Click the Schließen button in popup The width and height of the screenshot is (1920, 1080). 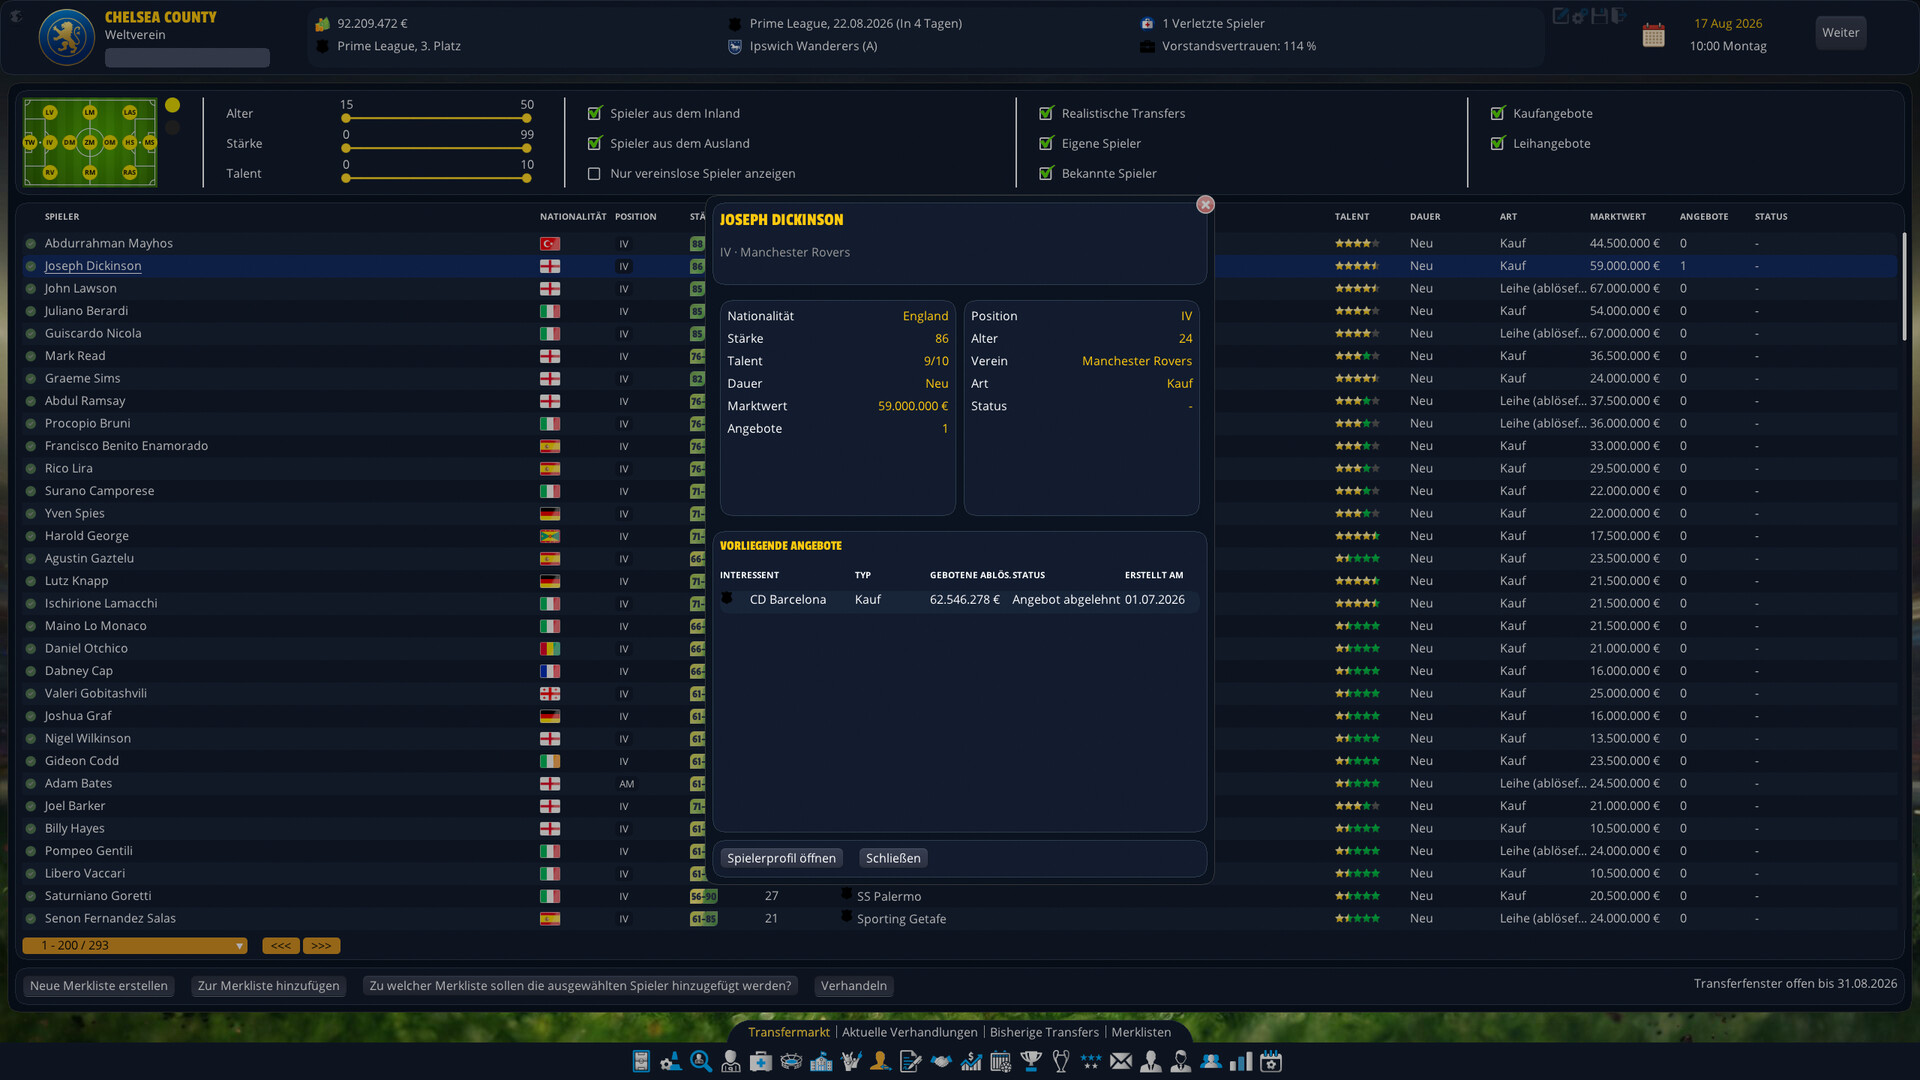click(x=893, y=858)
